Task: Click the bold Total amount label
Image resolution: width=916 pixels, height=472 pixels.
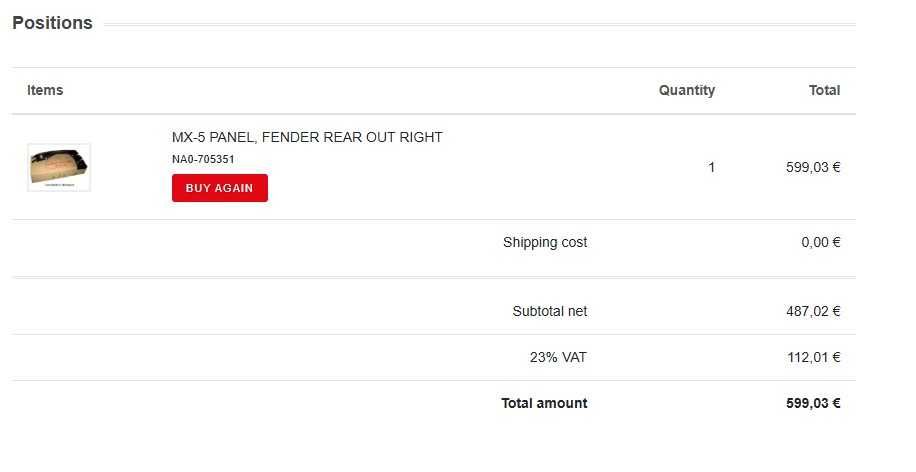Action: pos(544,403)
